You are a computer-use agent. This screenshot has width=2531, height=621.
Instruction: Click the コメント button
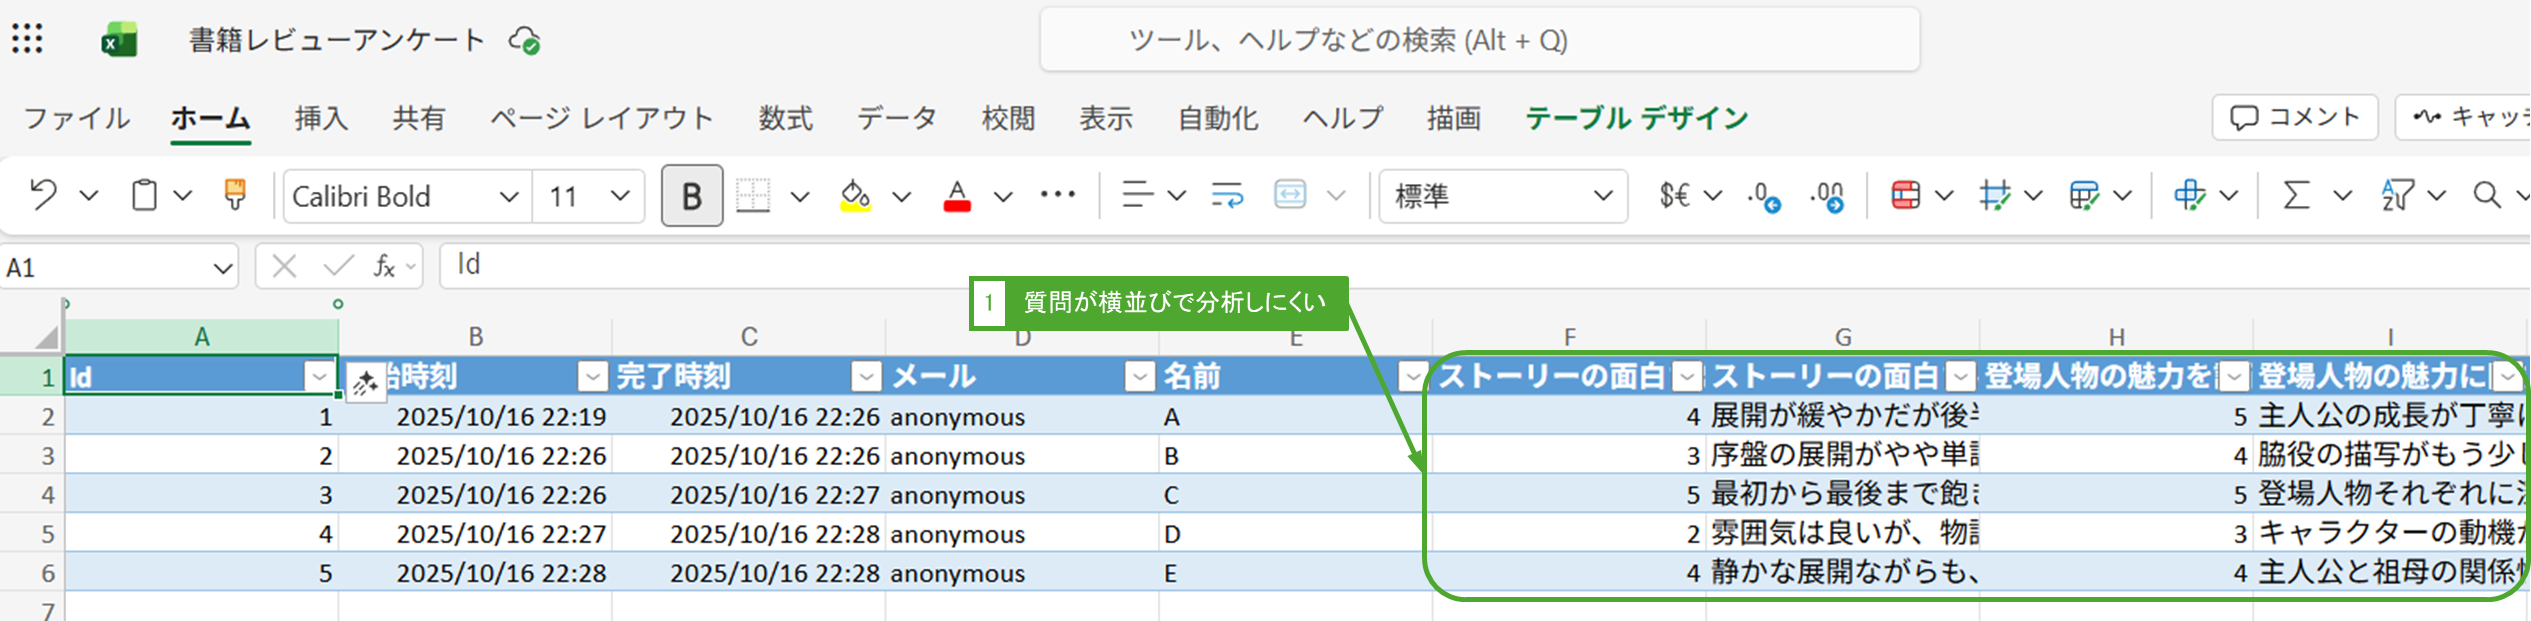(2294, 117)
